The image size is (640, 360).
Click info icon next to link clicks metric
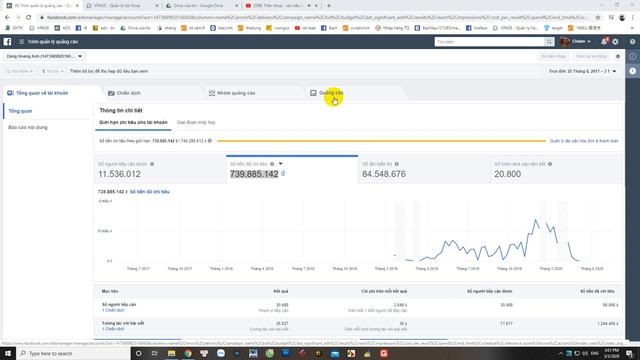click(550, 164)
